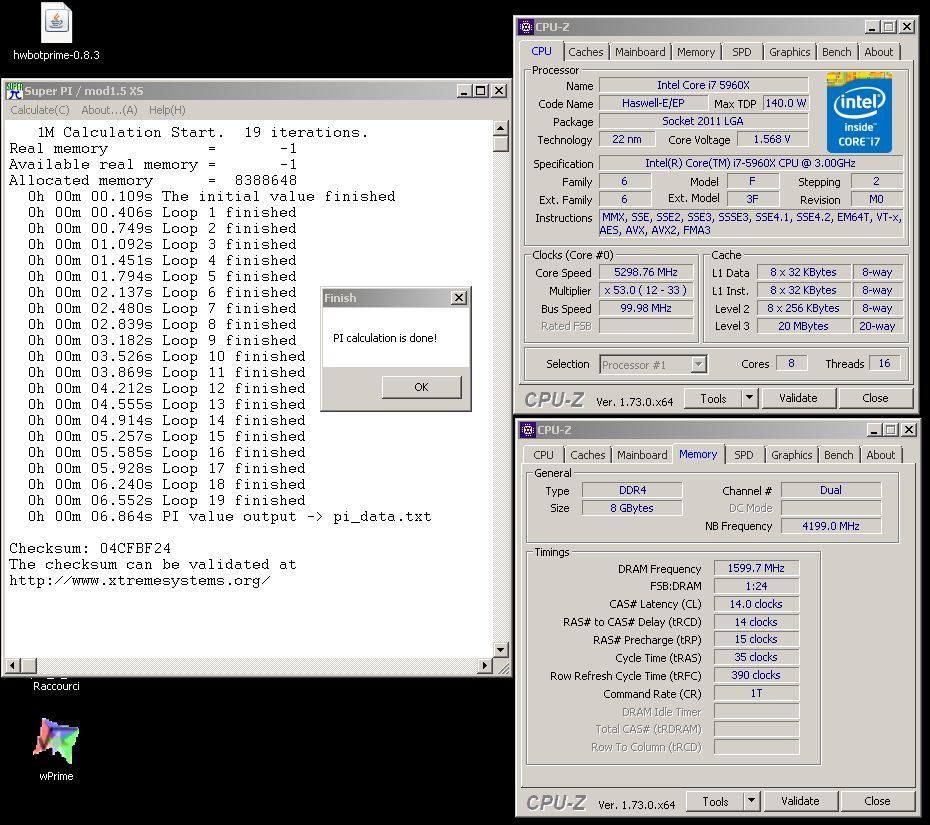
Task: Click Close button in bottom CPU-Z
Action: coord(877,801)
